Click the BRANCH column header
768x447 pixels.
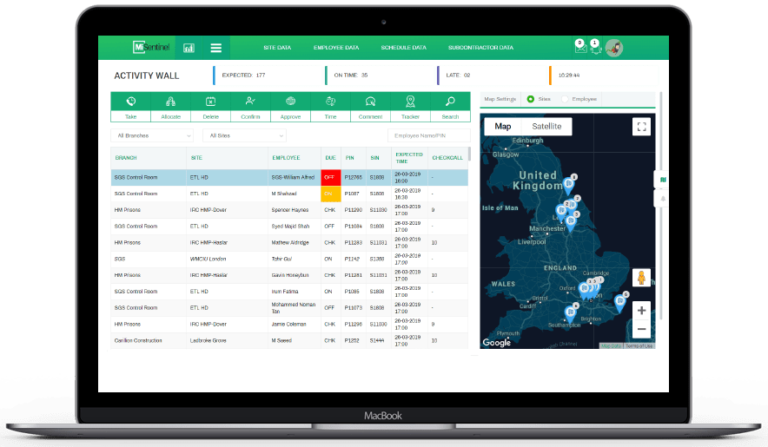coord(126,158)
